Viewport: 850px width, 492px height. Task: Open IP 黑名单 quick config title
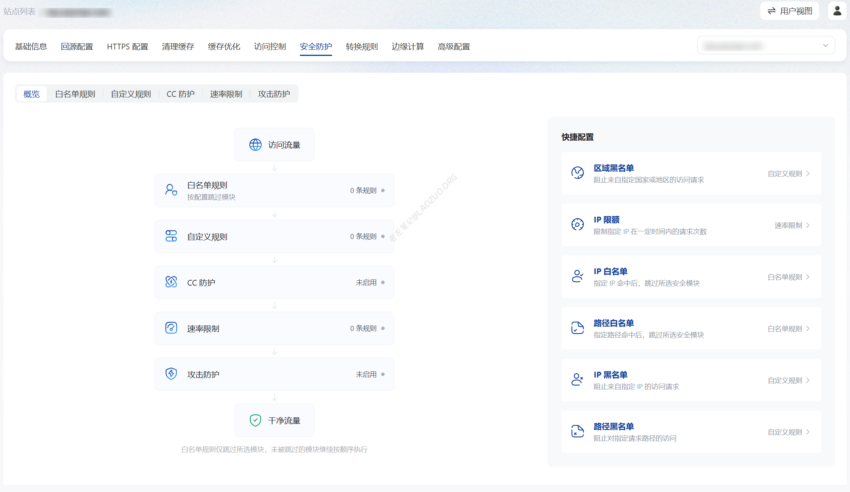coord(610,375)
